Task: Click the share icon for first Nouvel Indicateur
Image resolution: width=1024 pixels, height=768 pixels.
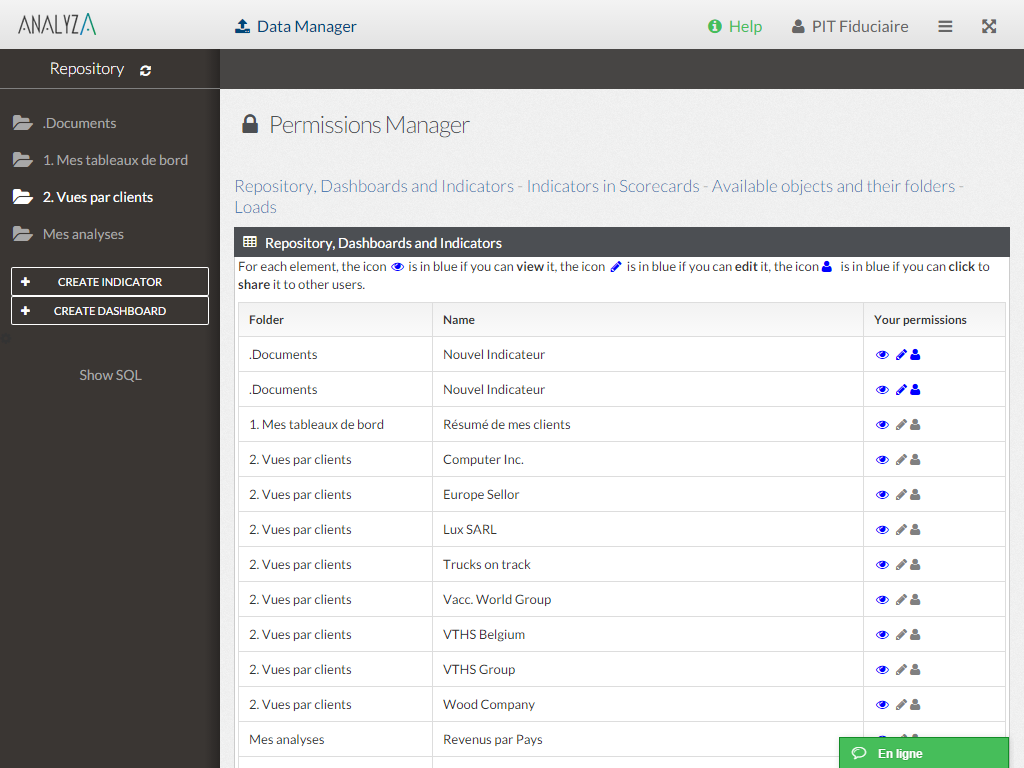Action: (916, 355)
